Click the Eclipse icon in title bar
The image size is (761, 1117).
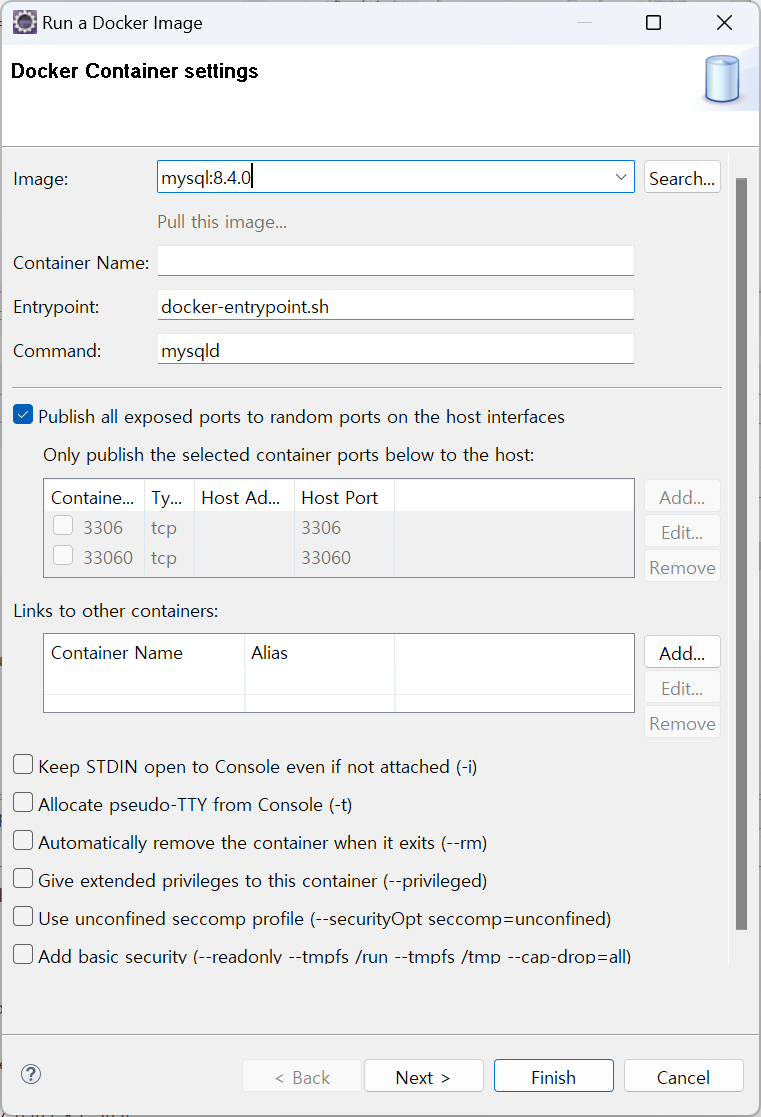(x=24, y=22)
